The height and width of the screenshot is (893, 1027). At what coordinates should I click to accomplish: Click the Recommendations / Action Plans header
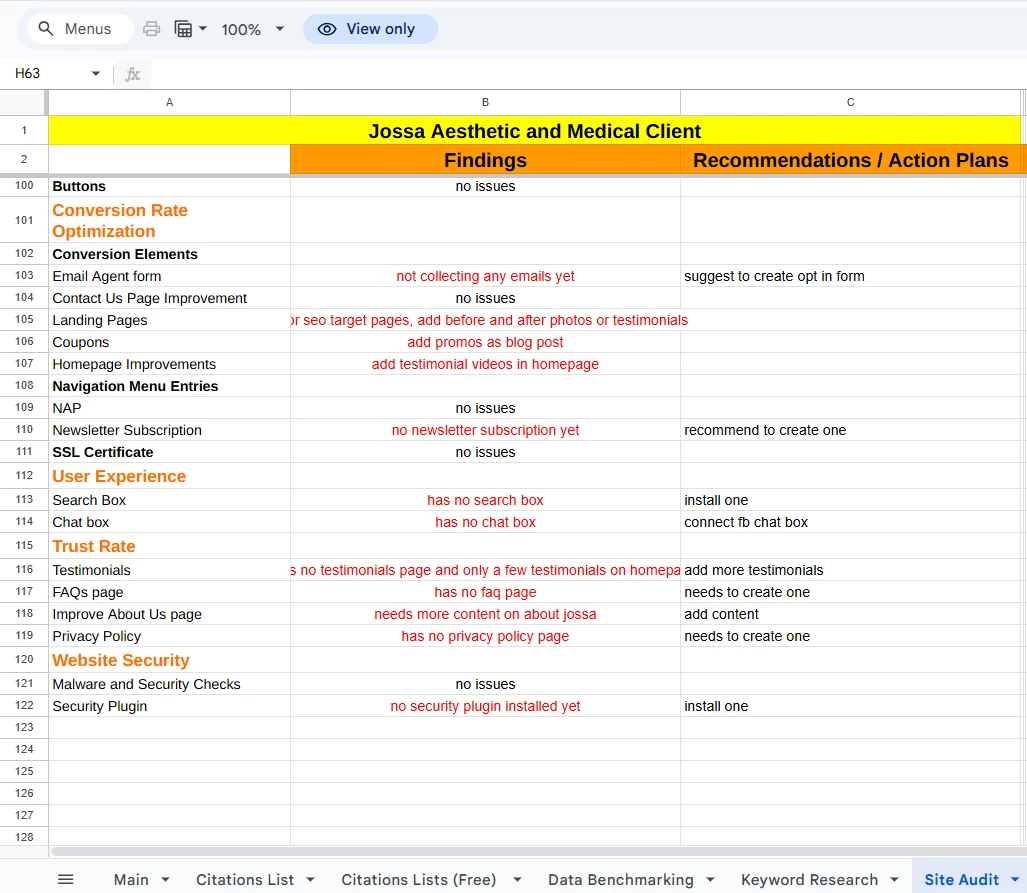(850, 160)
